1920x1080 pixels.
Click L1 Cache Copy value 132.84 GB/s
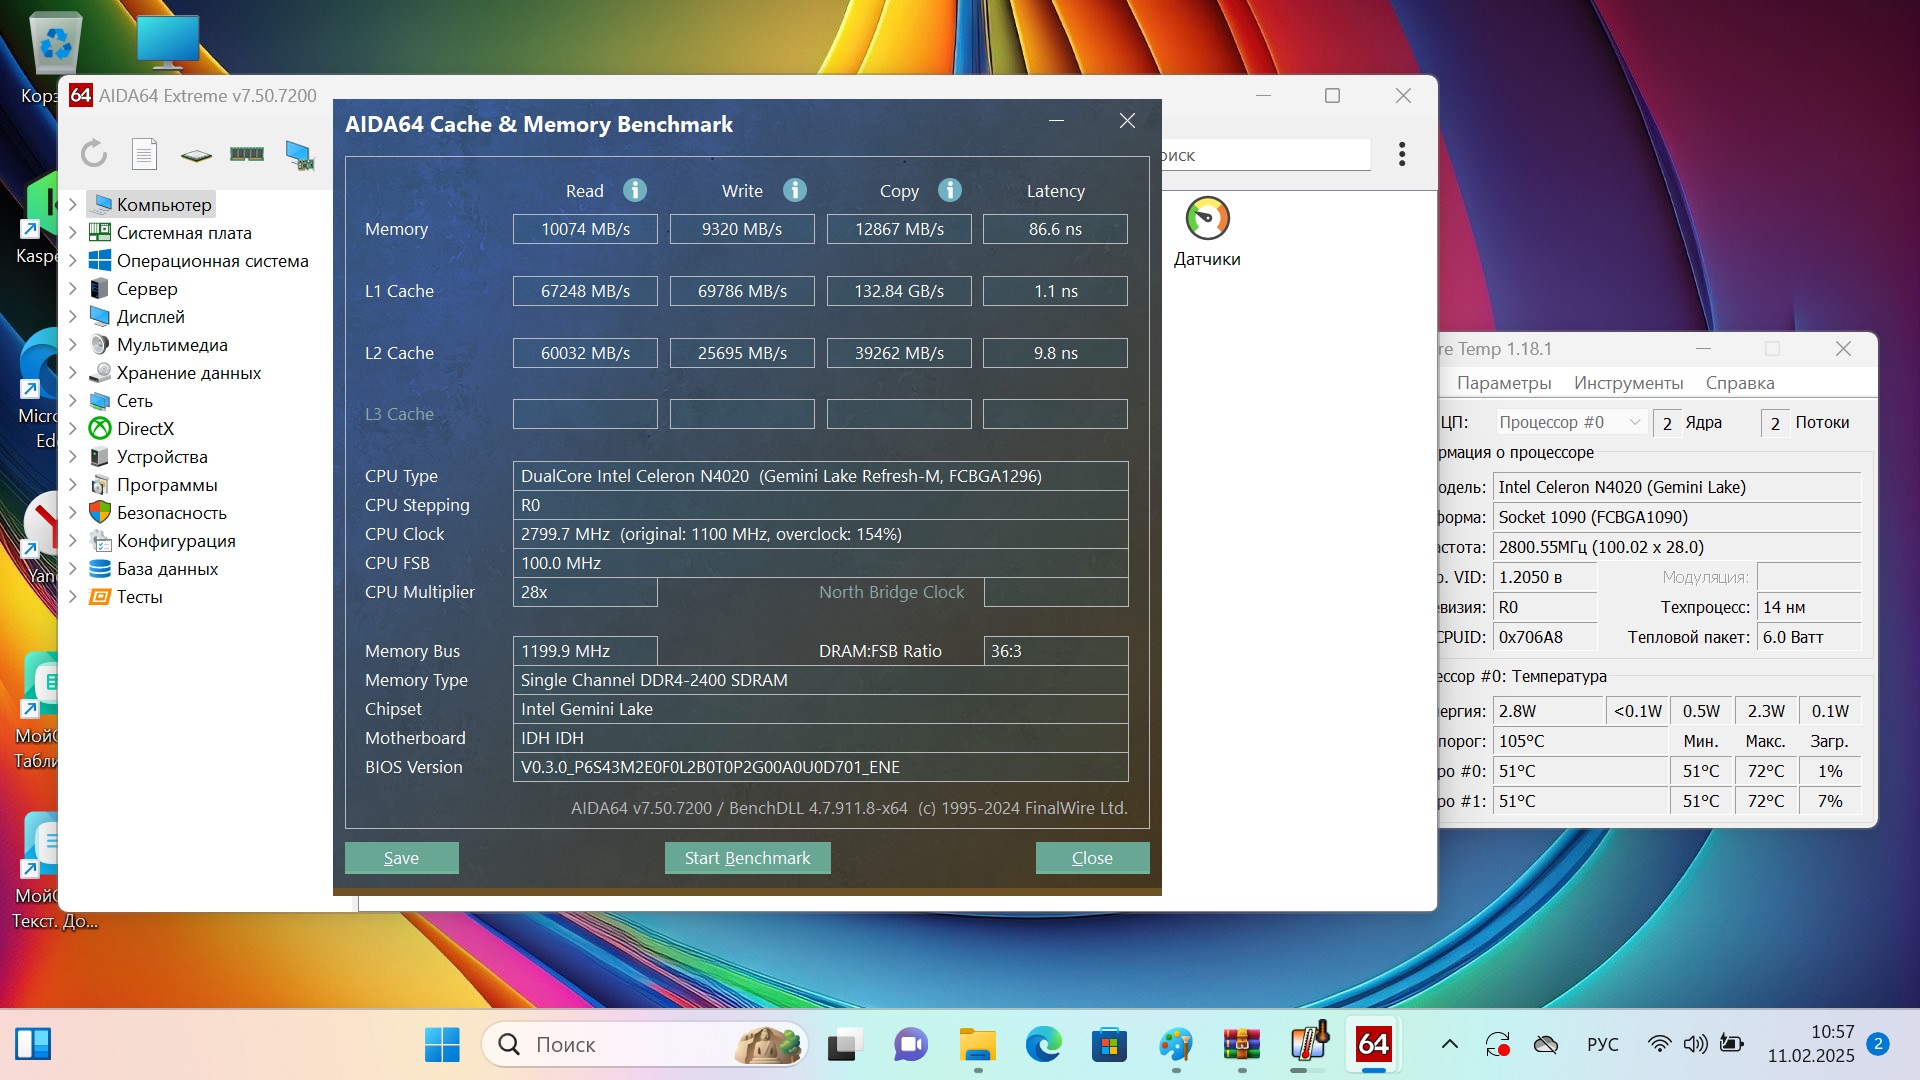point(899,291)
